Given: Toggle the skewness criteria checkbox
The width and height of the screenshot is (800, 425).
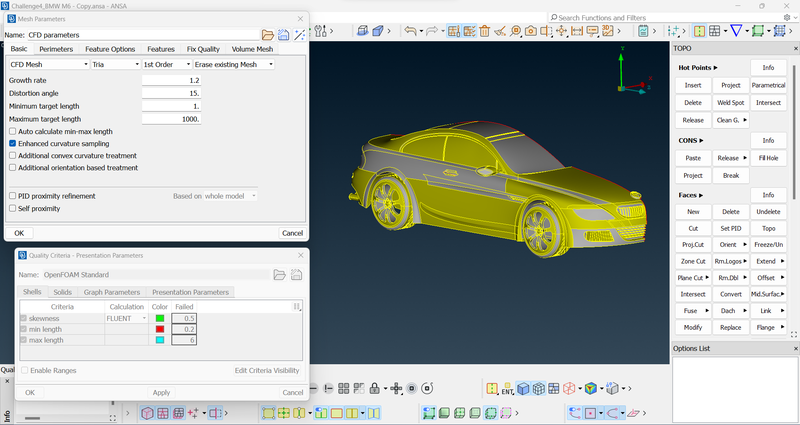Looking at the screenshot, I should [23, 318].
